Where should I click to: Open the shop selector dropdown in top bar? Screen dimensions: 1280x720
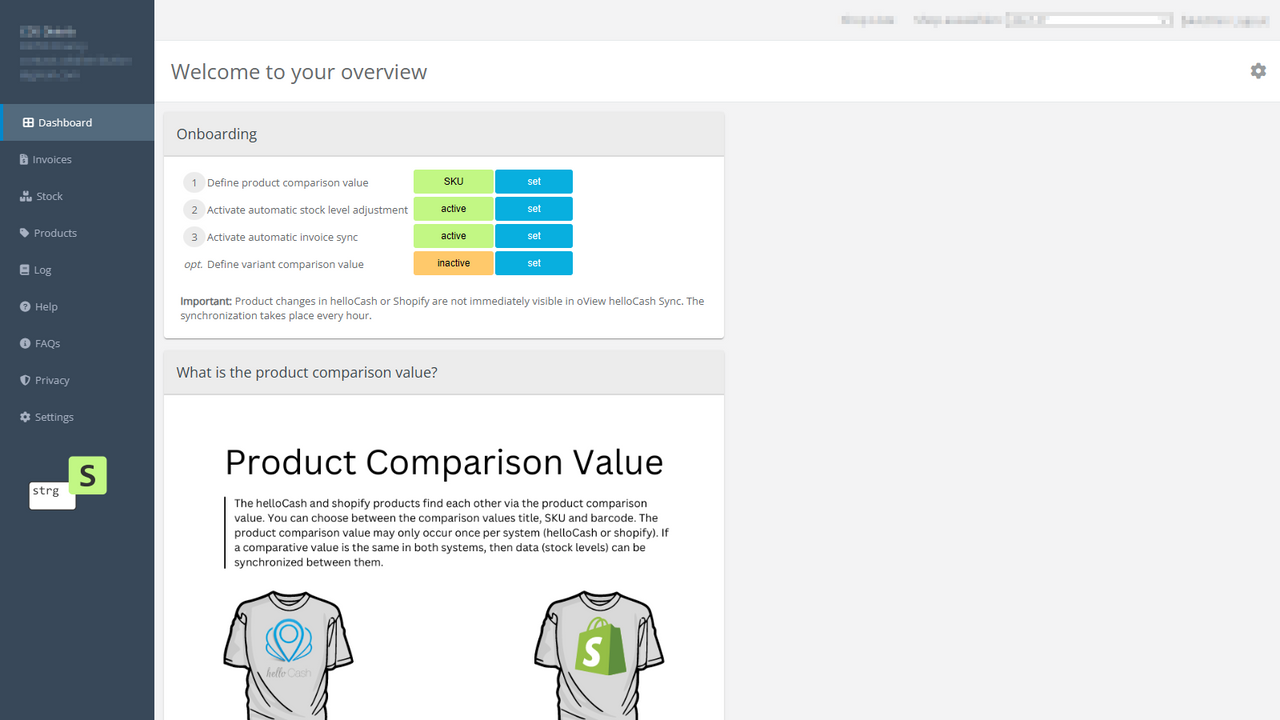1089,19
